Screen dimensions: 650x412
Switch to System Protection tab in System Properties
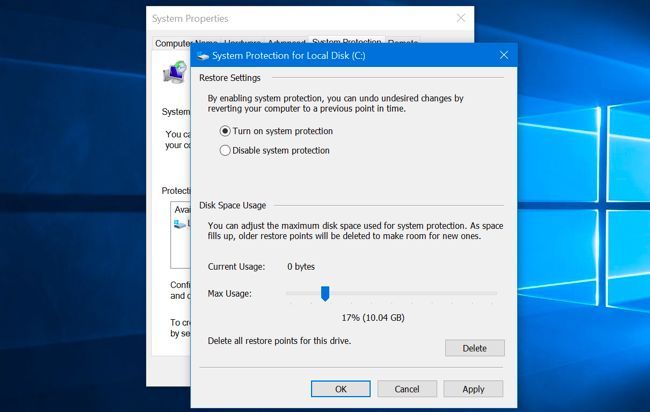[x=347, y=40]
